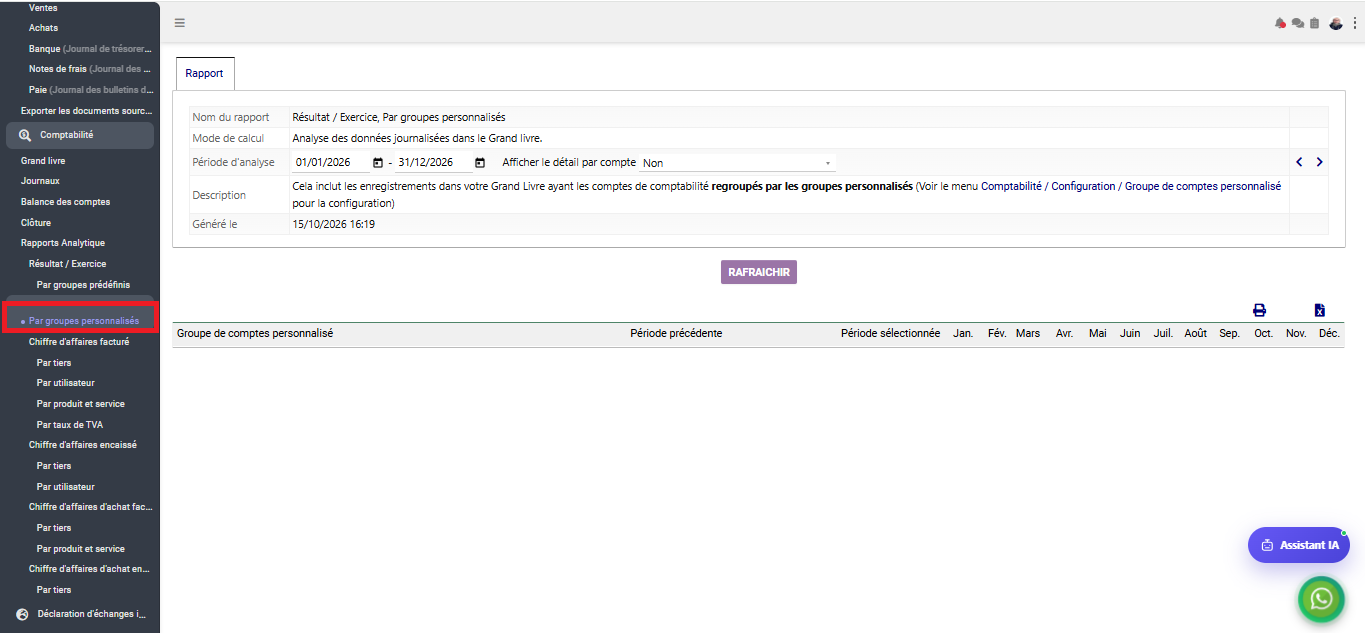Open Grand livre in sidebar
The height and width of the screenshot is (633, 1365).
pos(43,161)
